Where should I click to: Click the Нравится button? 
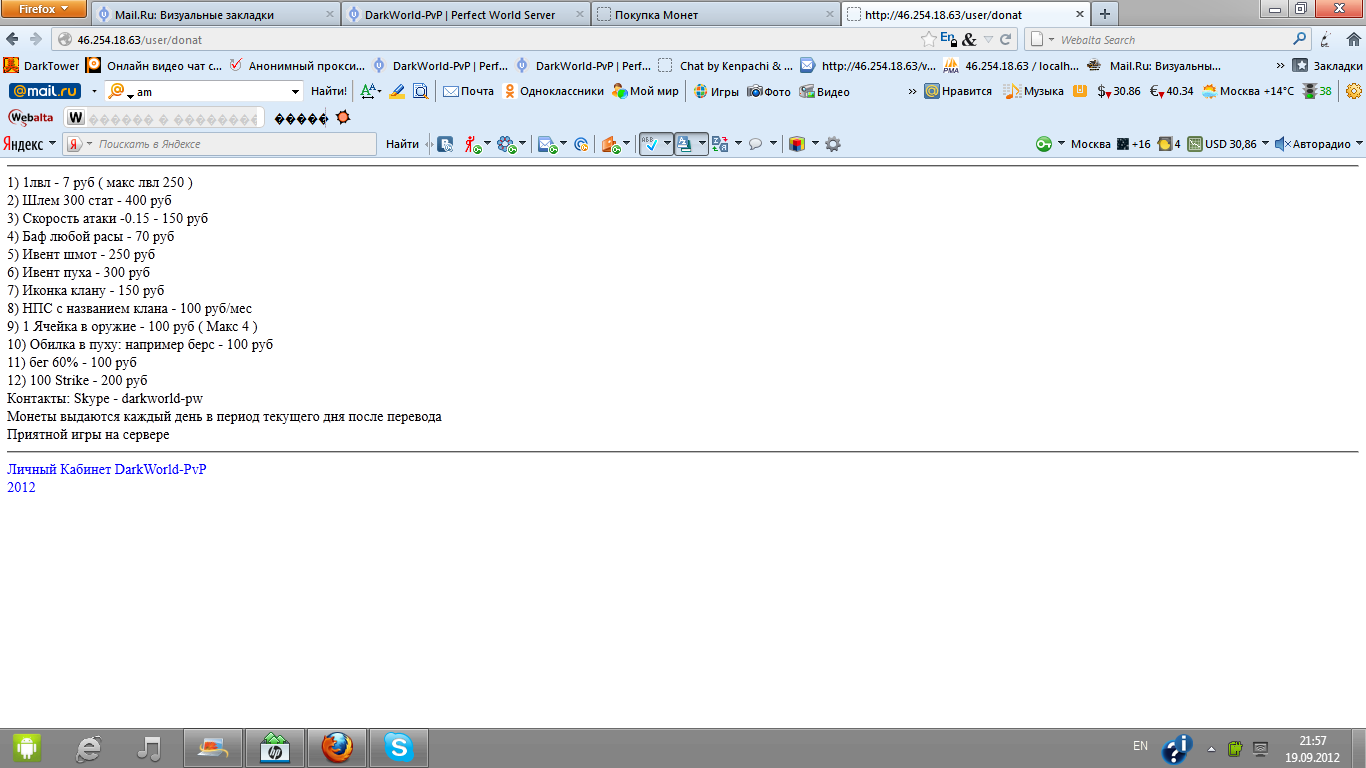pos(958,91)
